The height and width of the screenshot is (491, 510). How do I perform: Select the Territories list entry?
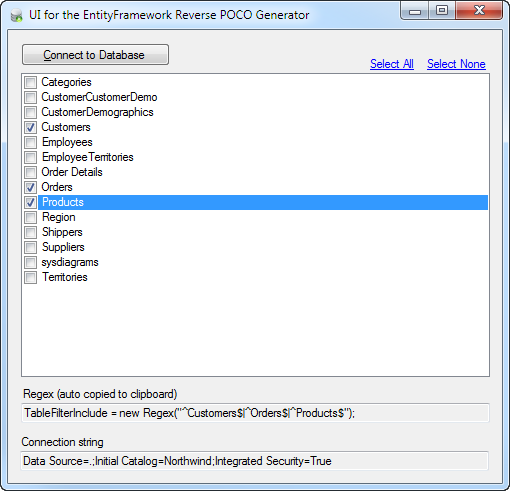click(65, 277)
